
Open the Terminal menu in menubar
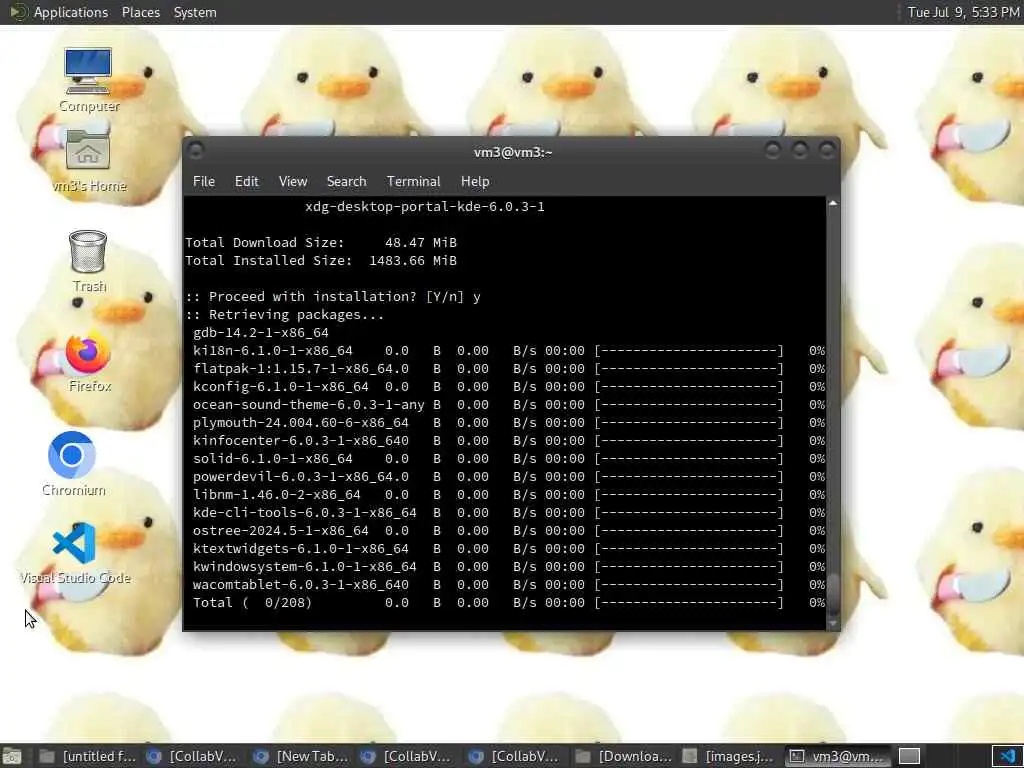click(413, 182)
